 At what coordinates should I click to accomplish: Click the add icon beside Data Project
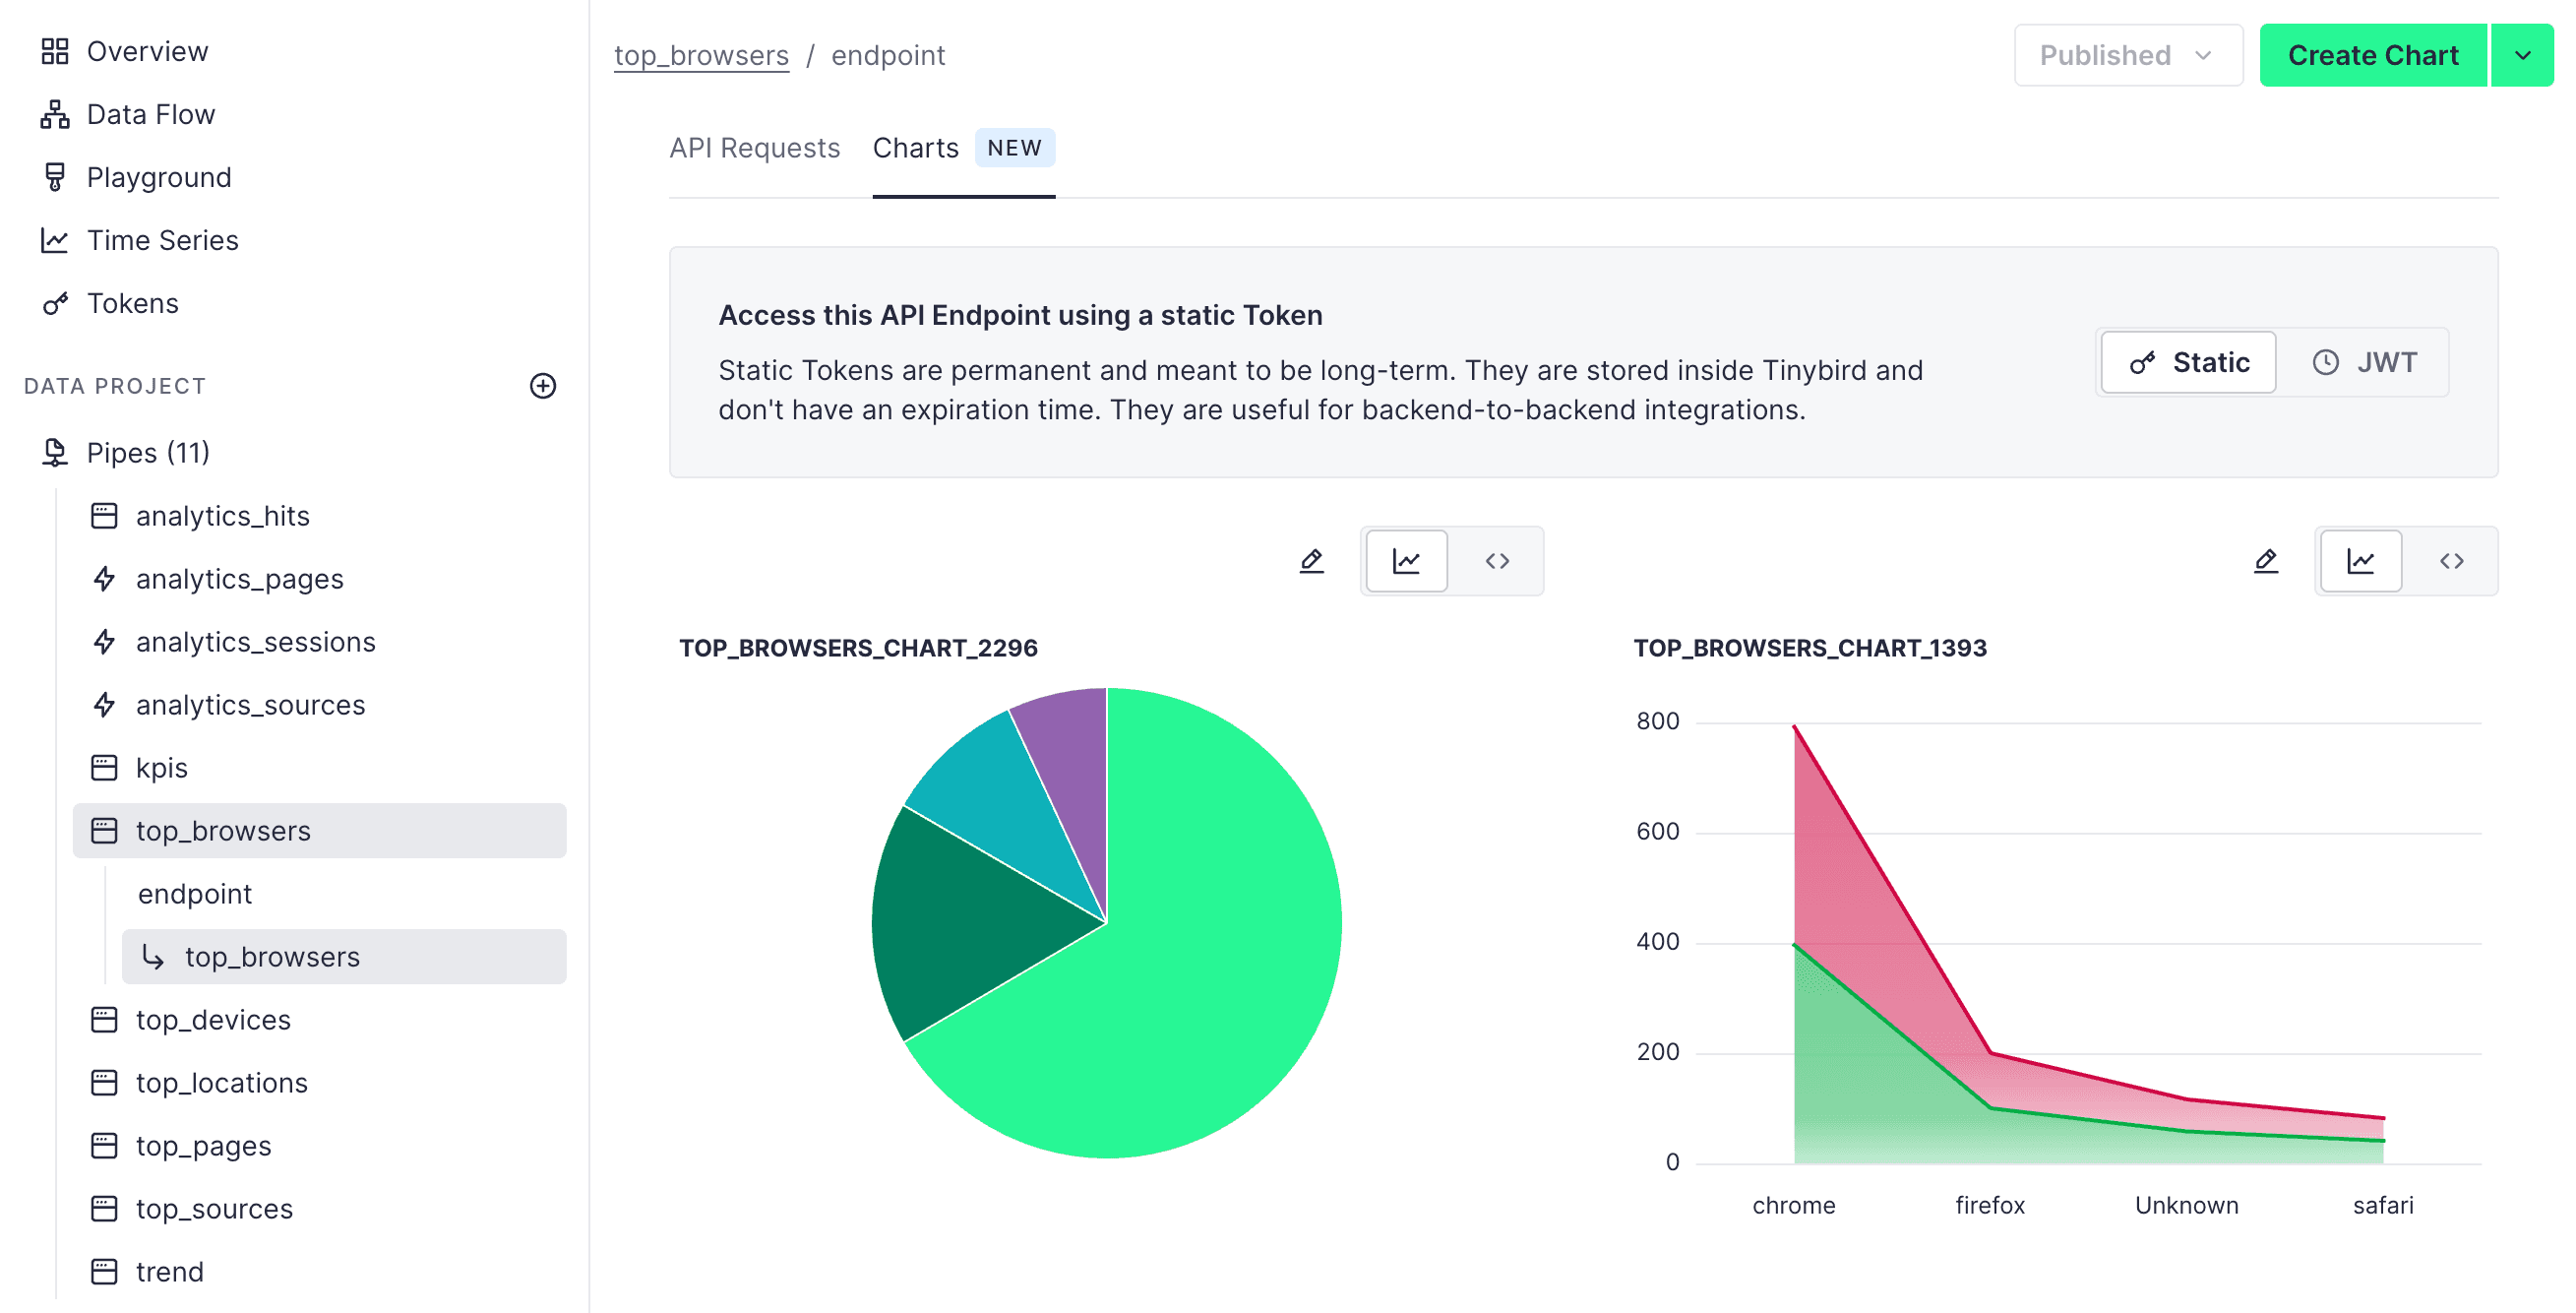pos(542,386)
